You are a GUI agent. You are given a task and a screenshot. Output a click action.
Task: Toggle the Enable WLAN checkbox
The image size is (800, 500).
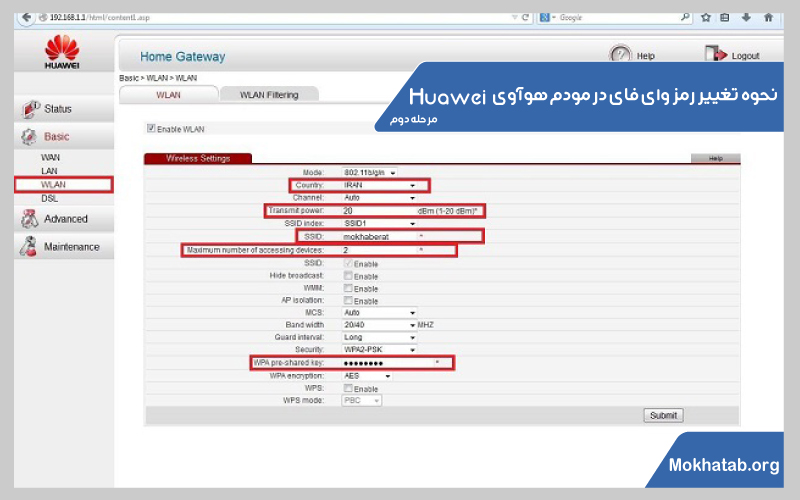tap(151, 128)
